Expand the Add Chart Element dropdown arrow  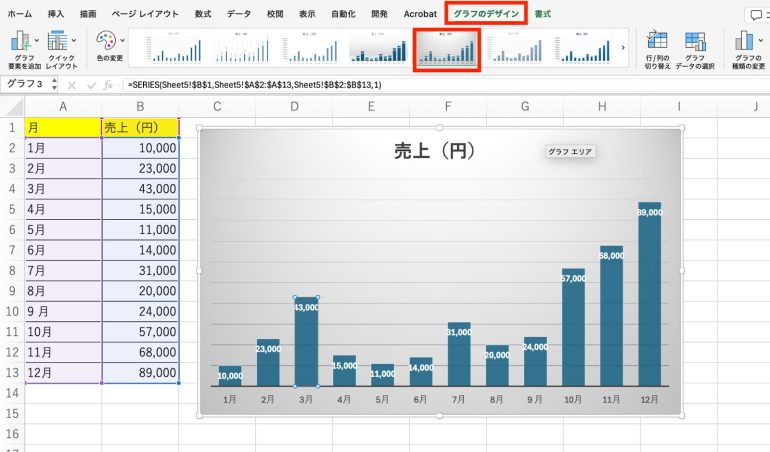point(37,40)
